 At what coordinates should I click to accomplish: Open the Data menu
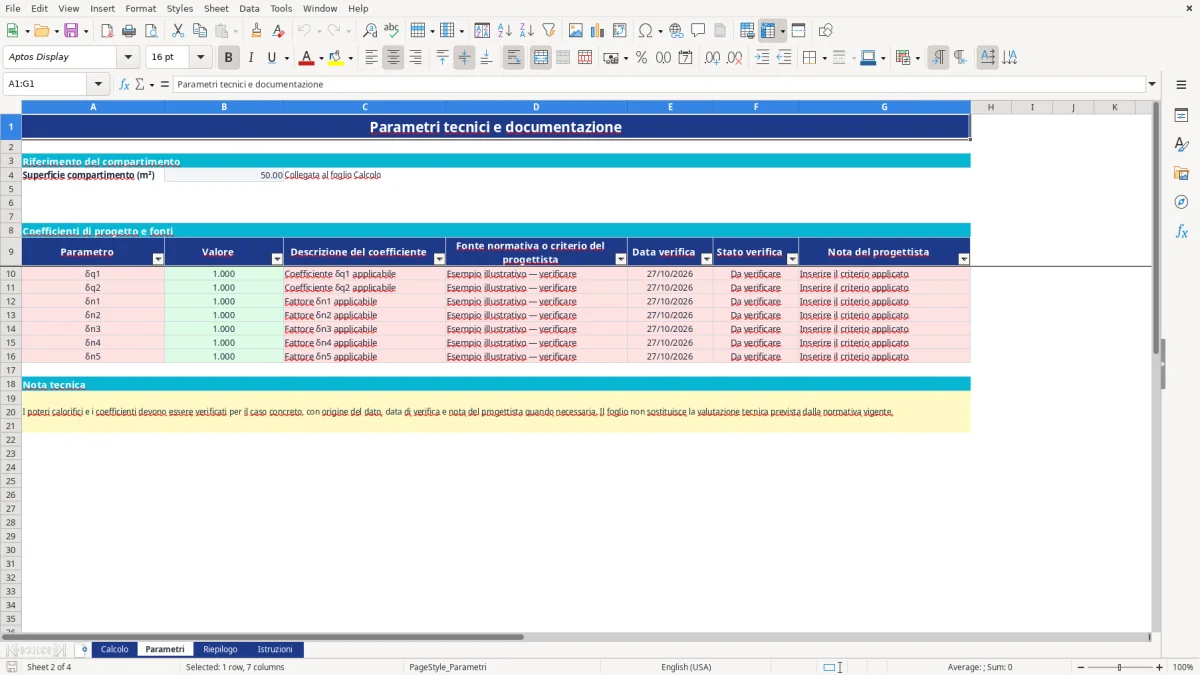point(249,8)
